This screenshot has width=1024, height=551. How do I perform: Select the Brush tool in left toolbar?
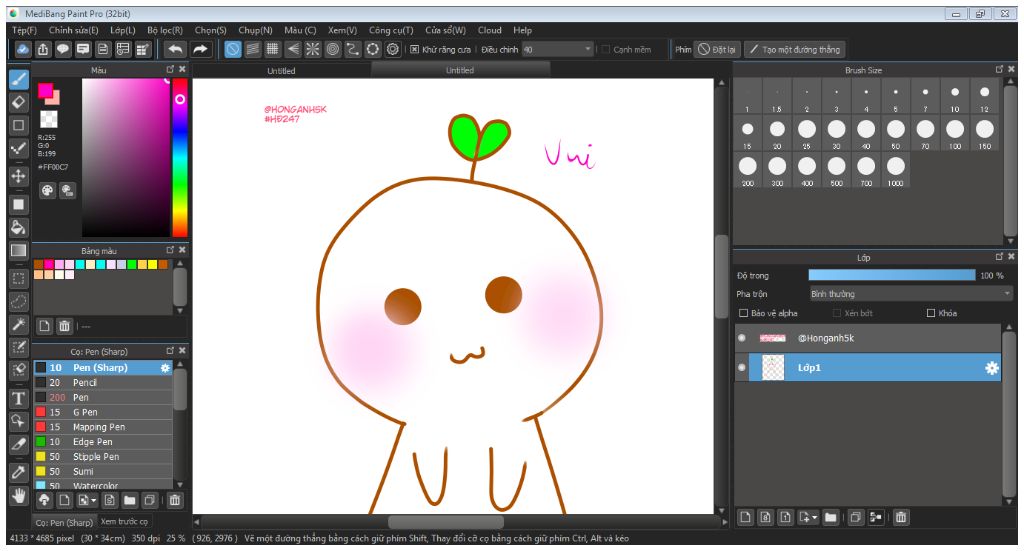click(18, 80)
